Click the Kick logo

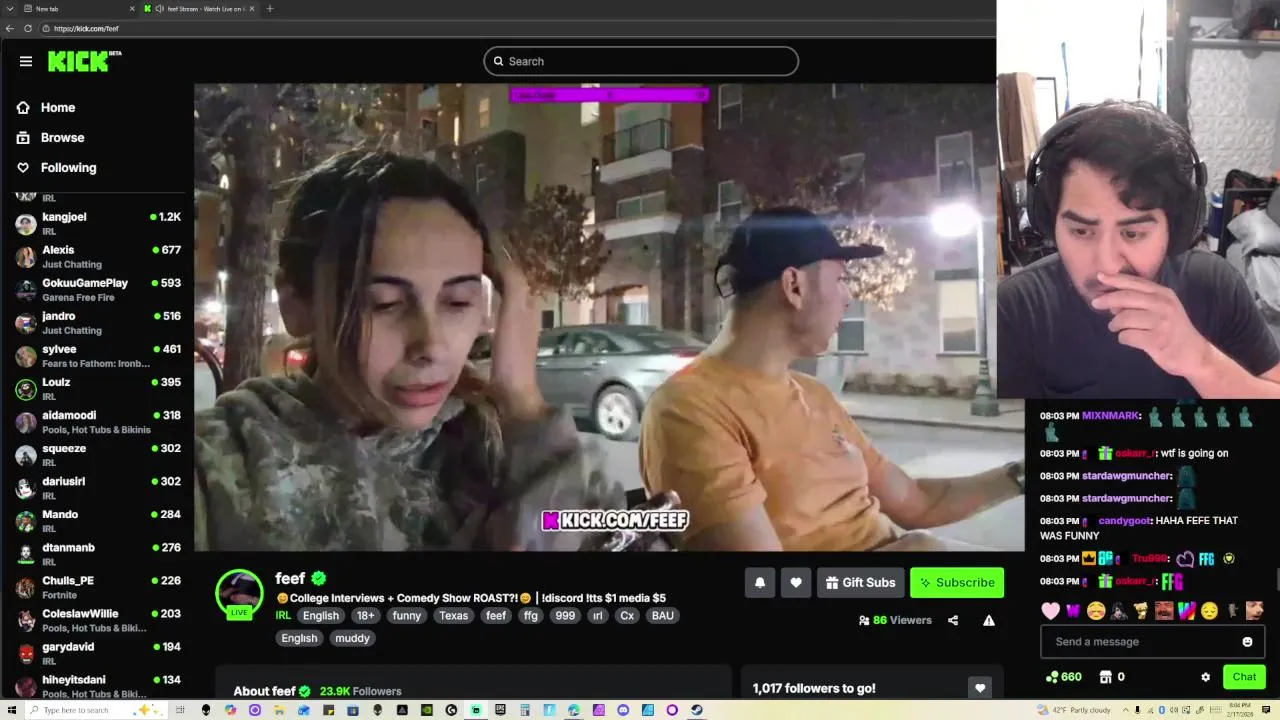(x=84, y=61)
